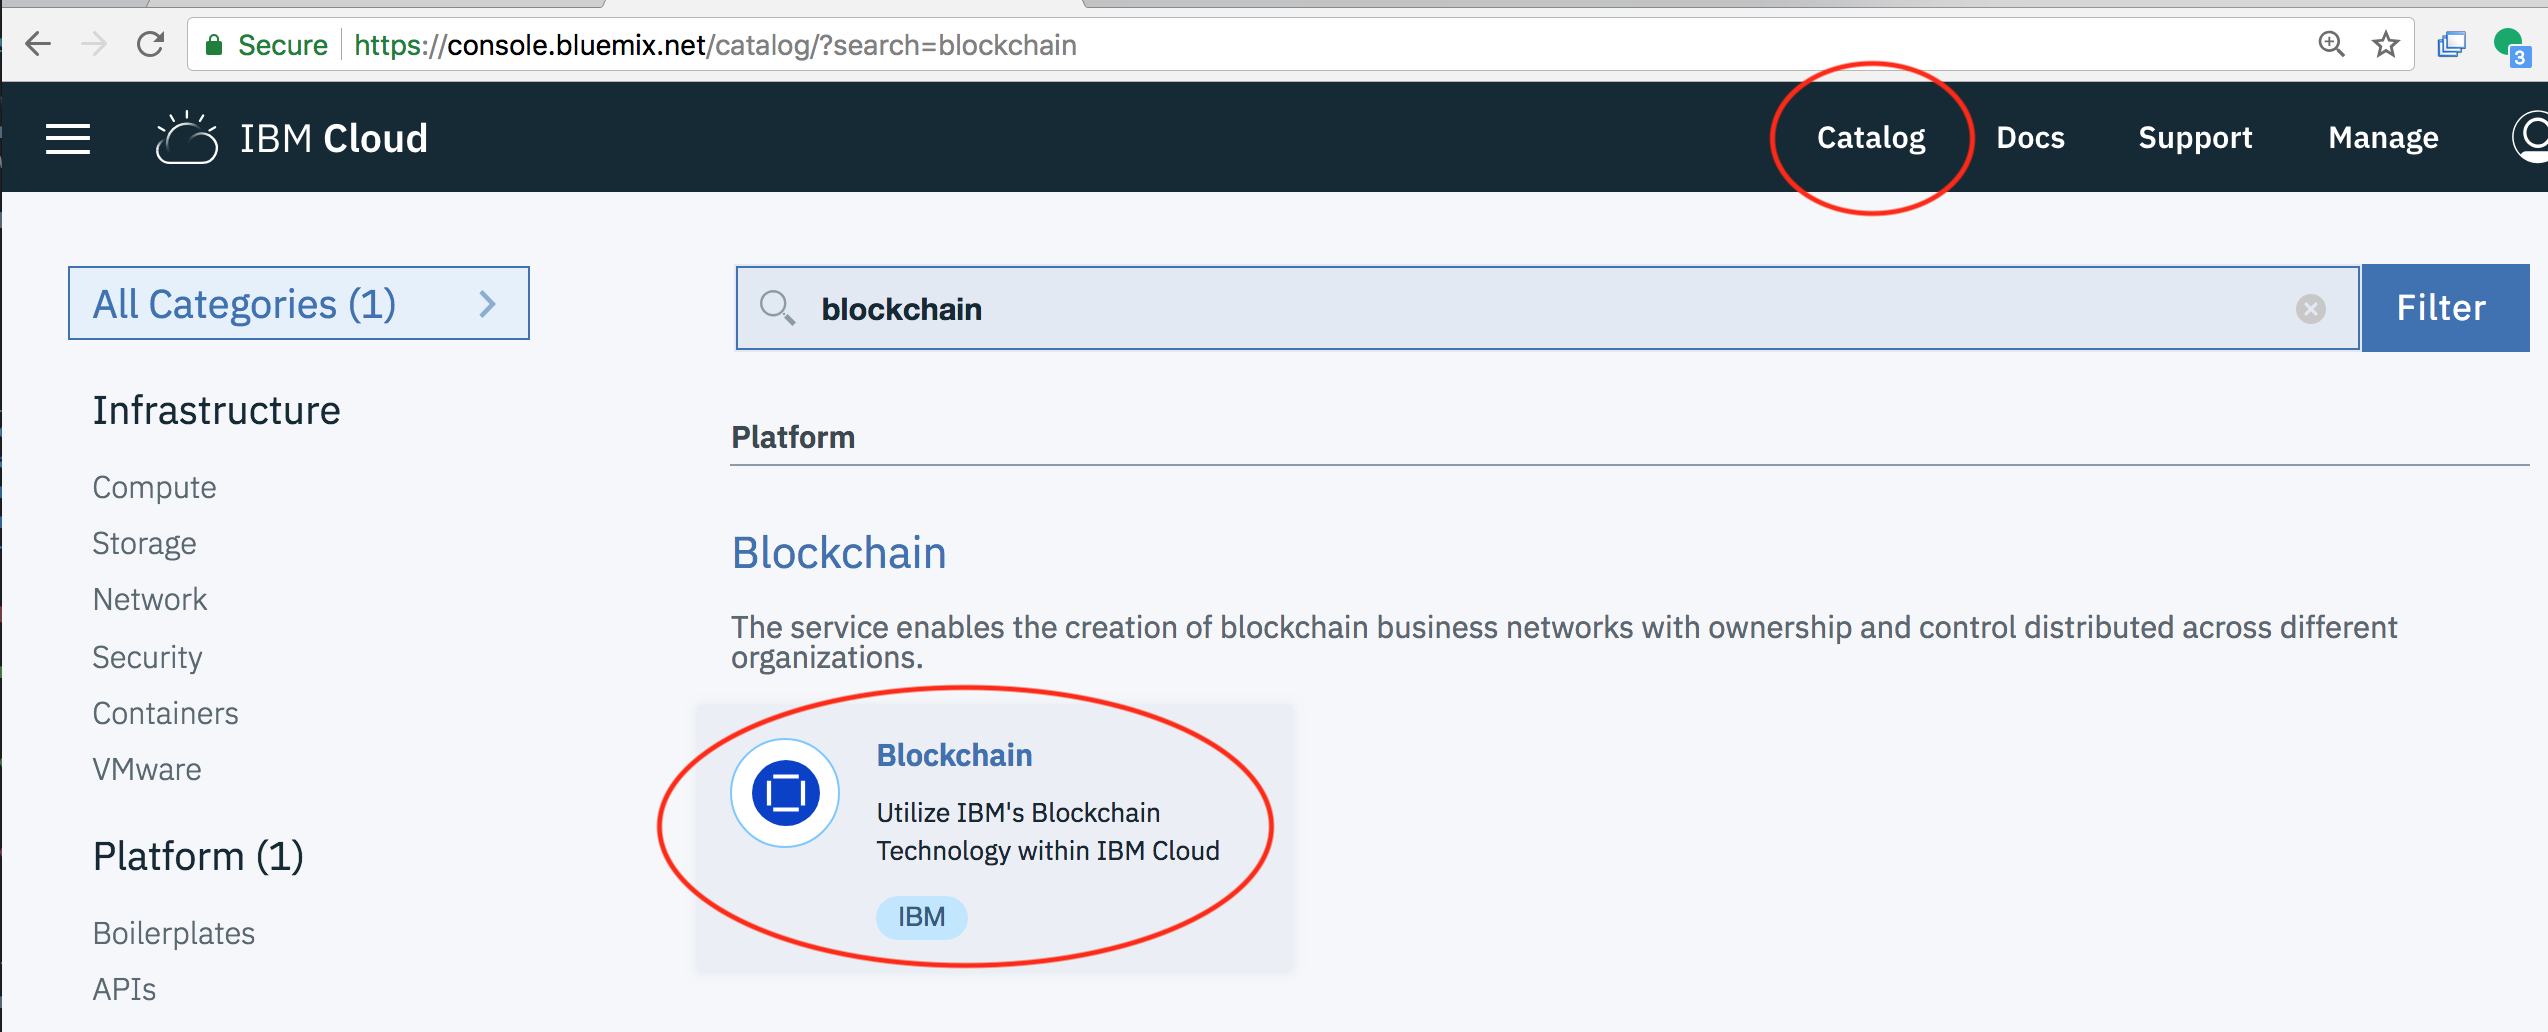This screenshot has height=1032, width=2548.
Task: Open the Catalog menu item
Action: point(1871,138)
